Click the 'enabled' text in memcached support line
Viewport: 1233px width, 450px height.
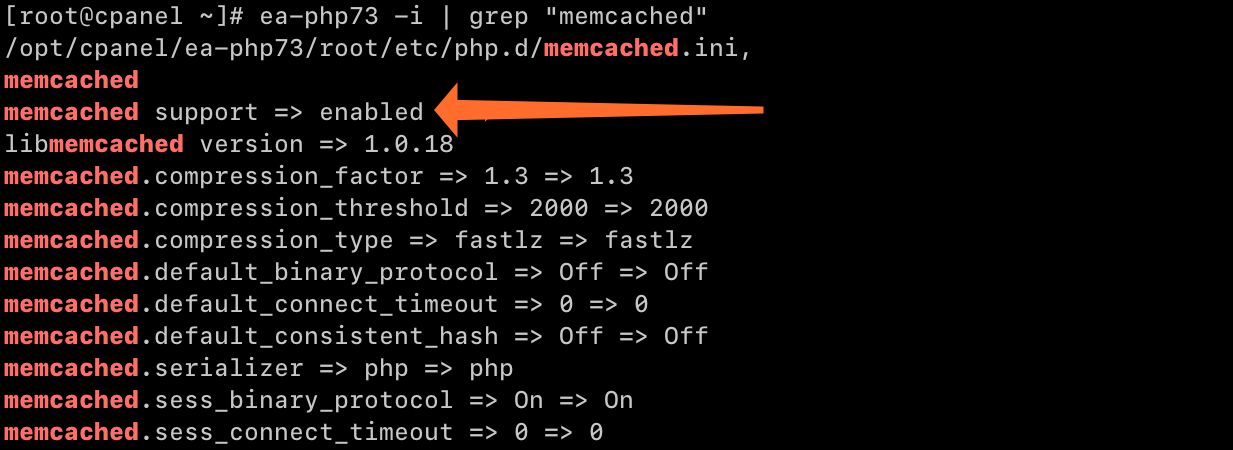point(371,112)
